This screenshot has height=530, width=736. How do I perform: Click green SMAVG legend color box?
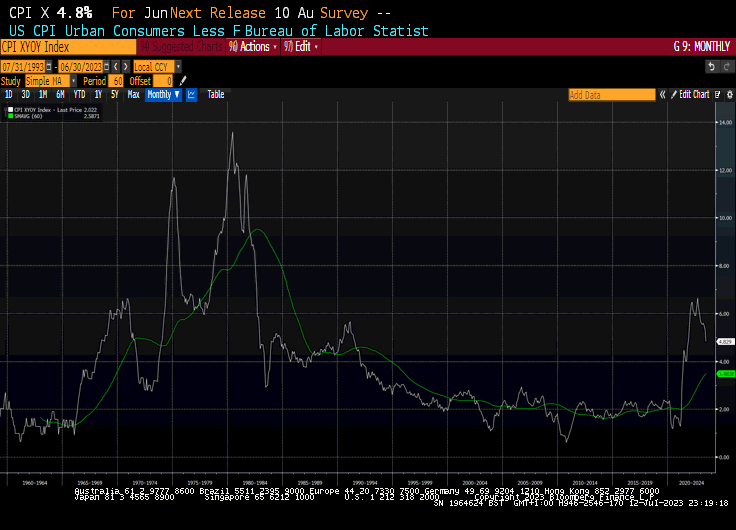(x=10, y=116)
